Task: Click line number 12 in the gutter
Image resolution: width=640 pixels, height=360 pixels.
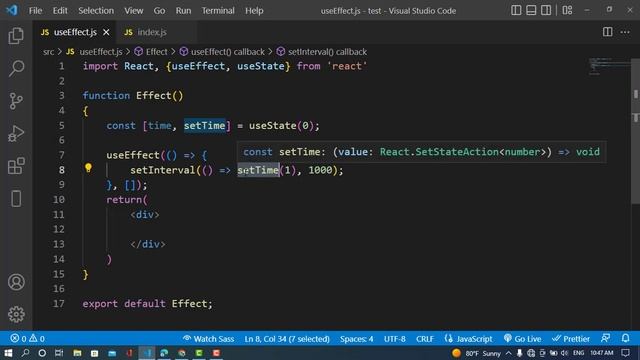Action: click(58, 229)
